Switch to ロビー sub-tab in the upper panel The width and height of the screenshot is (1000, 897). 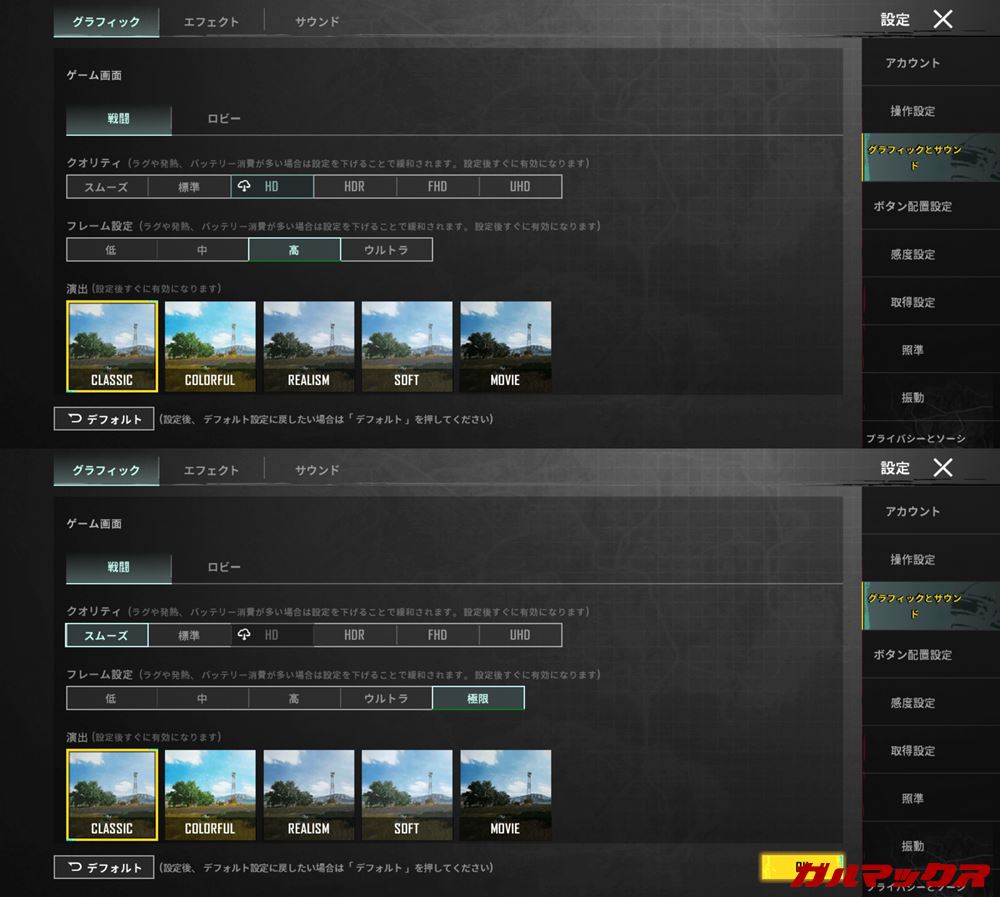224,119
